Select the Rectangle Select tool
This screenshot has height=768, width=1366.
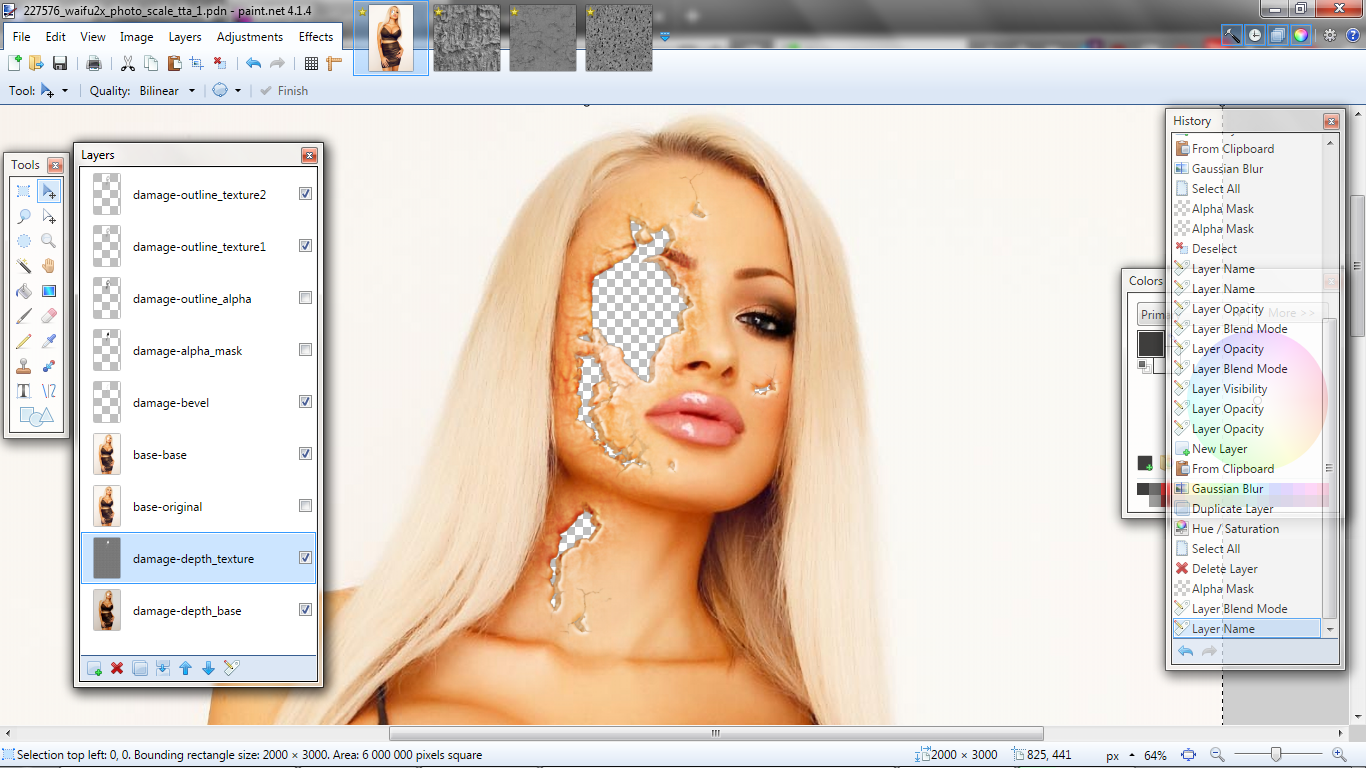click(x=24, y=191)
